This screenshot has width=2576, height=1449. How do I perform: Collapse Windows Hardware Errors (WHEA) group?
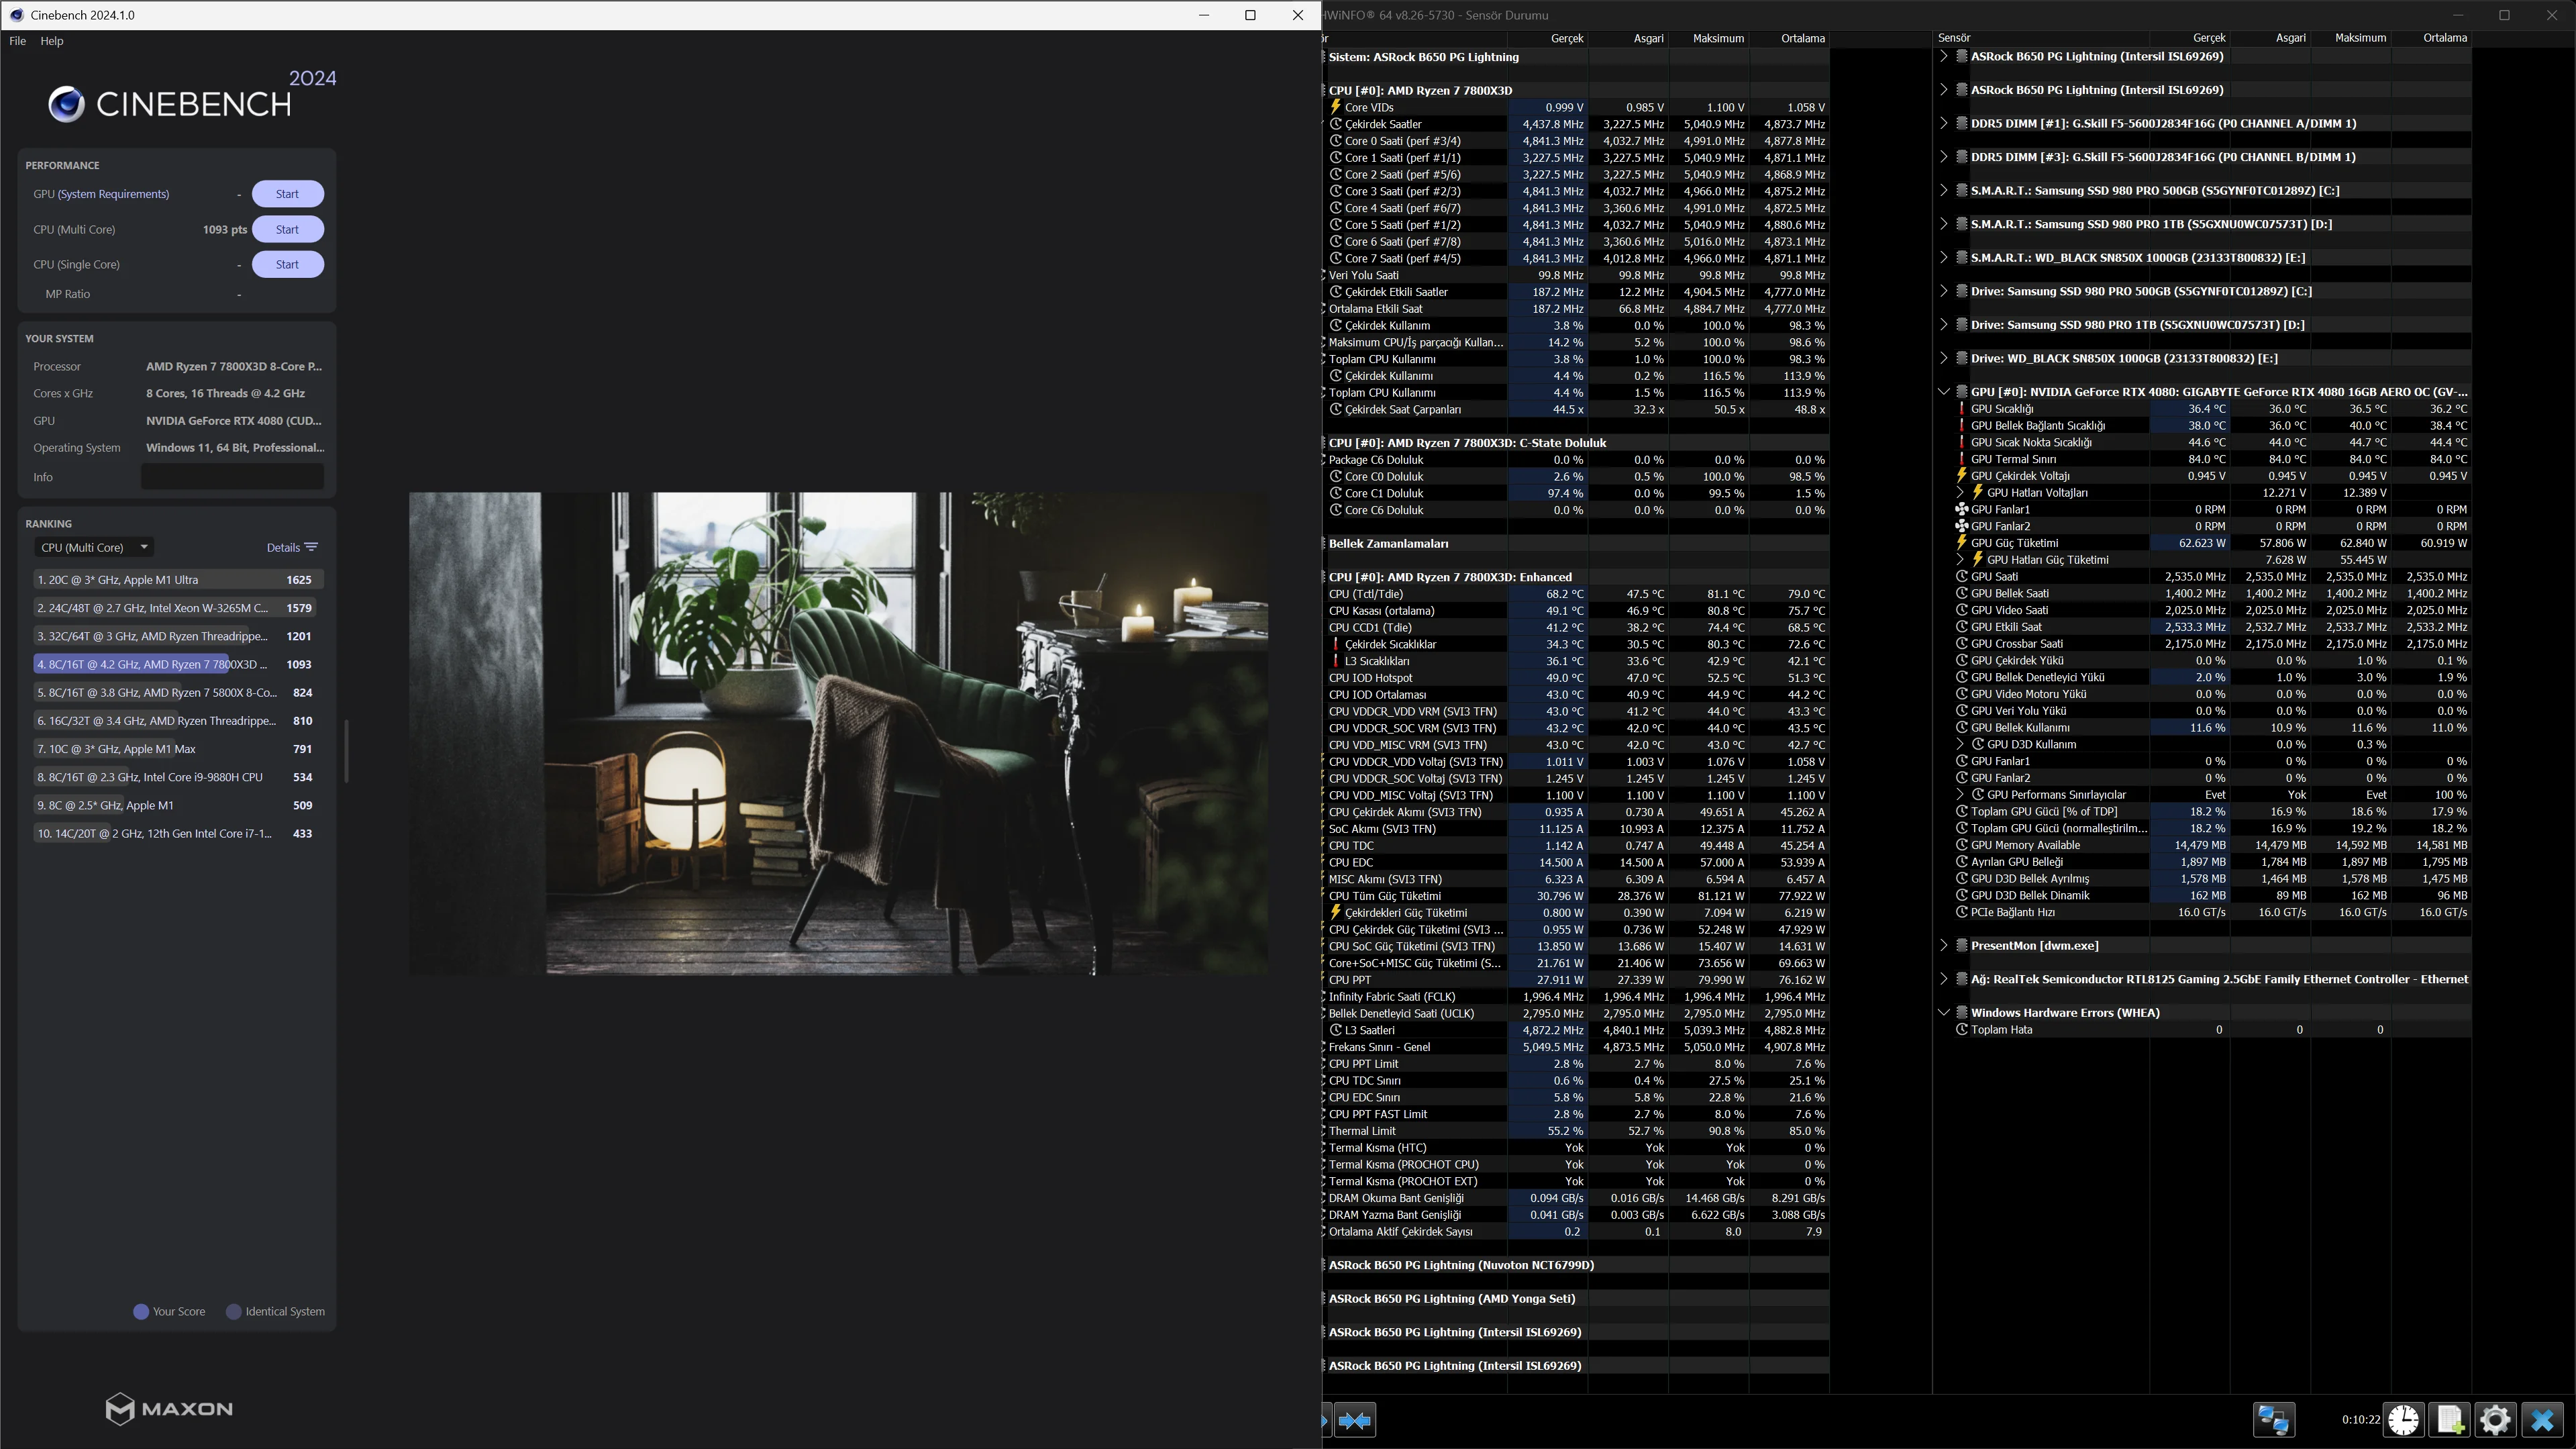(x=1943, y=1013)
